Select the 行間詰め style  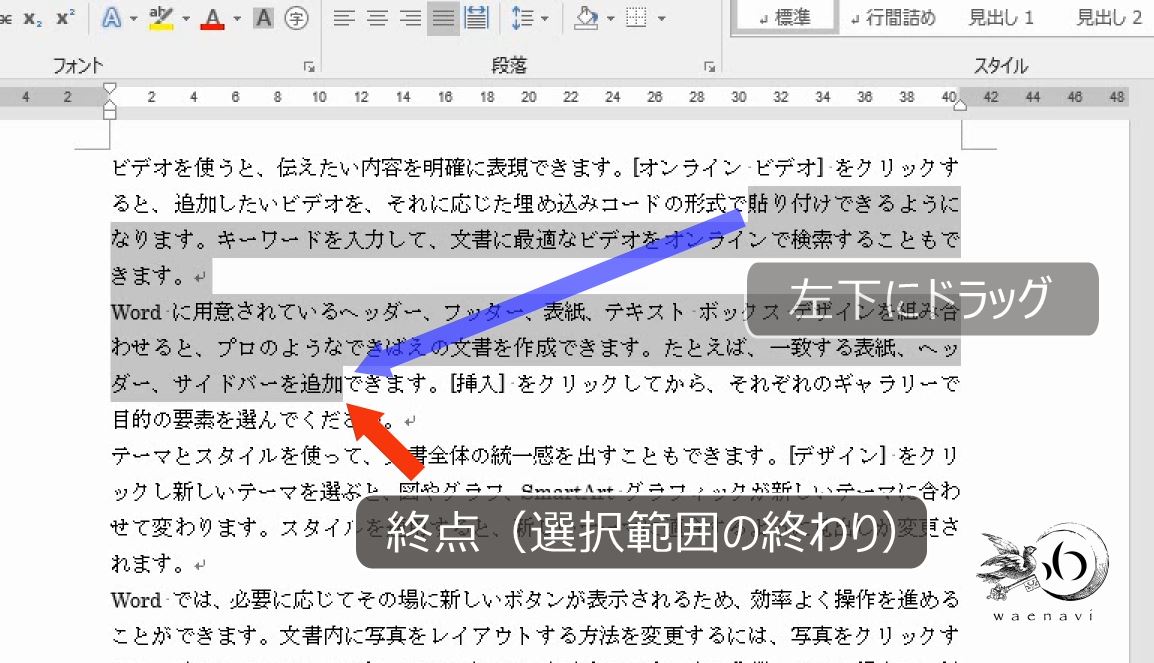tap(892, 17)
